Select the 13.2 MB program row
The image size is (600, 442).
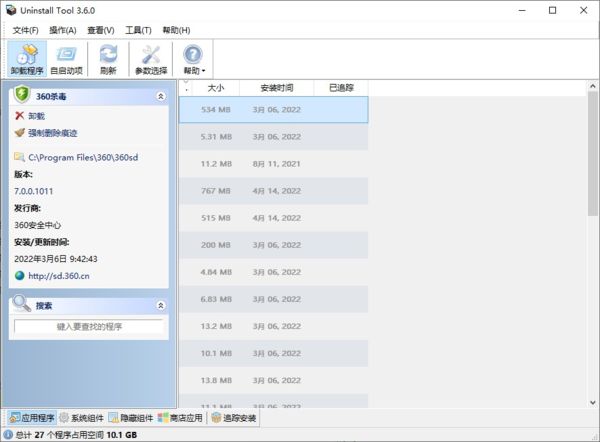274,326
